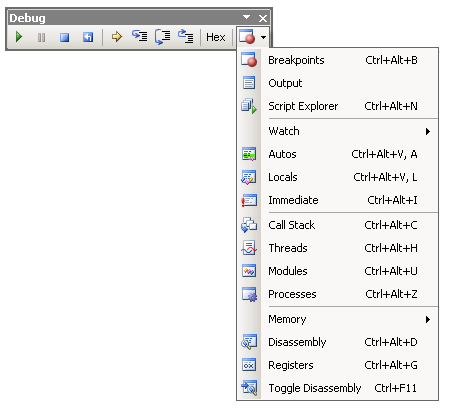Image resolution: width=450 pixels, height=410 pixels.
Task: Open the Breakpoints windows dropdown arrow
Action: coord(263,37)
